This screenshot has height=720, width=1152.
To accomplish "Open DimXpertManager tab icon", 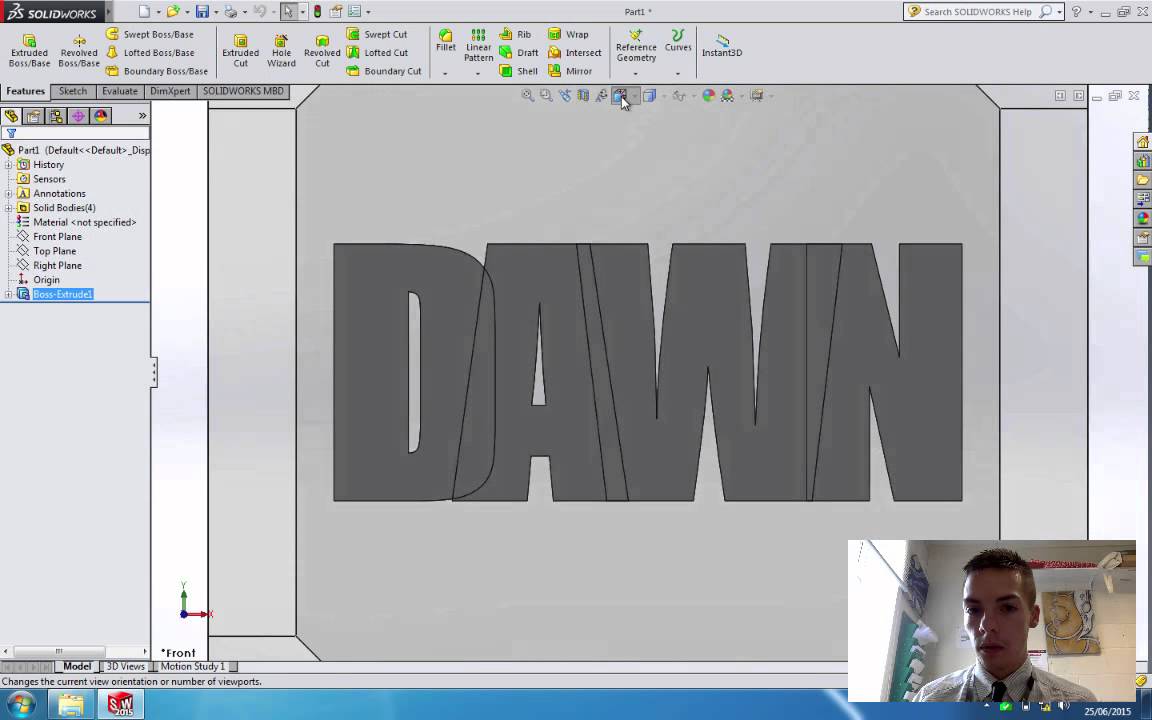I will tap(78, 116).
